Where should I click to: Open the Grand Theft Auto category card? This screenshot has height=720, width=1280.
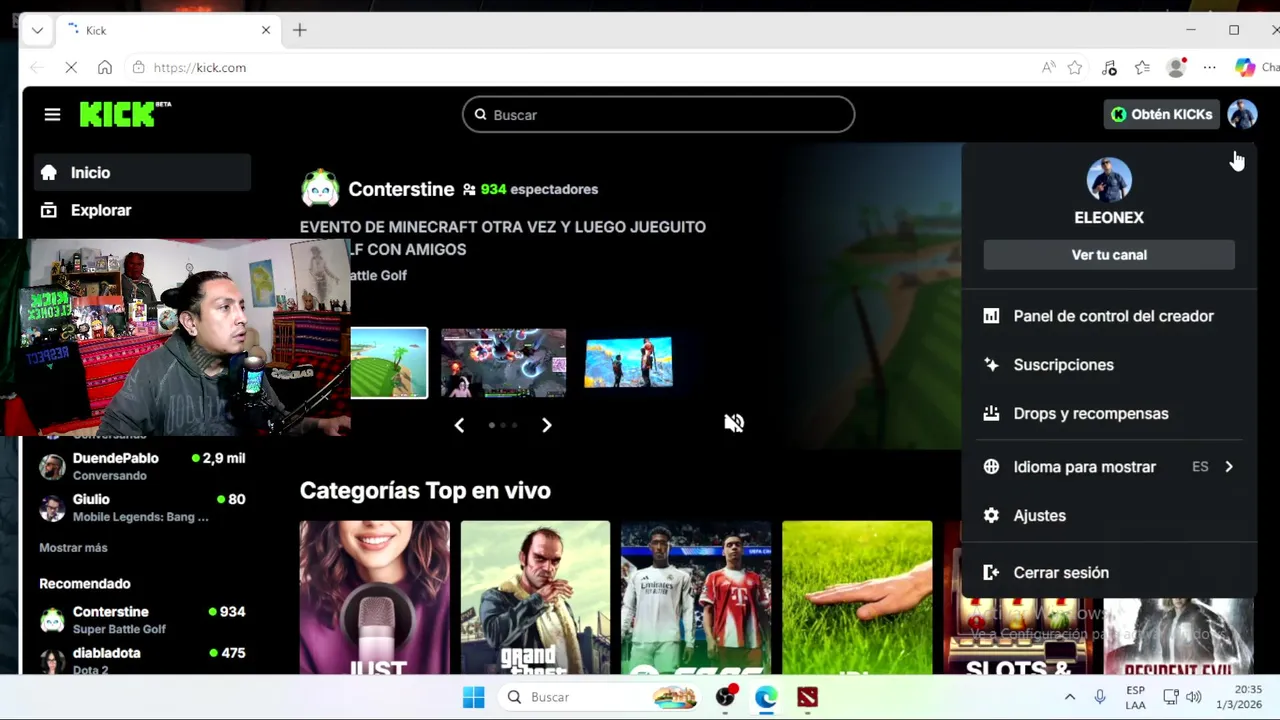(x=535, y=597)
